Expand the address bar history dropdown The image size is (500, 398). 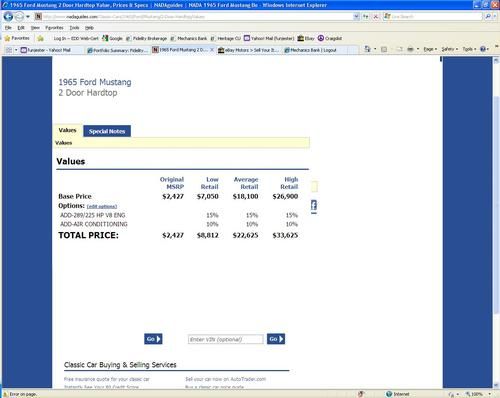coord(356,16)
